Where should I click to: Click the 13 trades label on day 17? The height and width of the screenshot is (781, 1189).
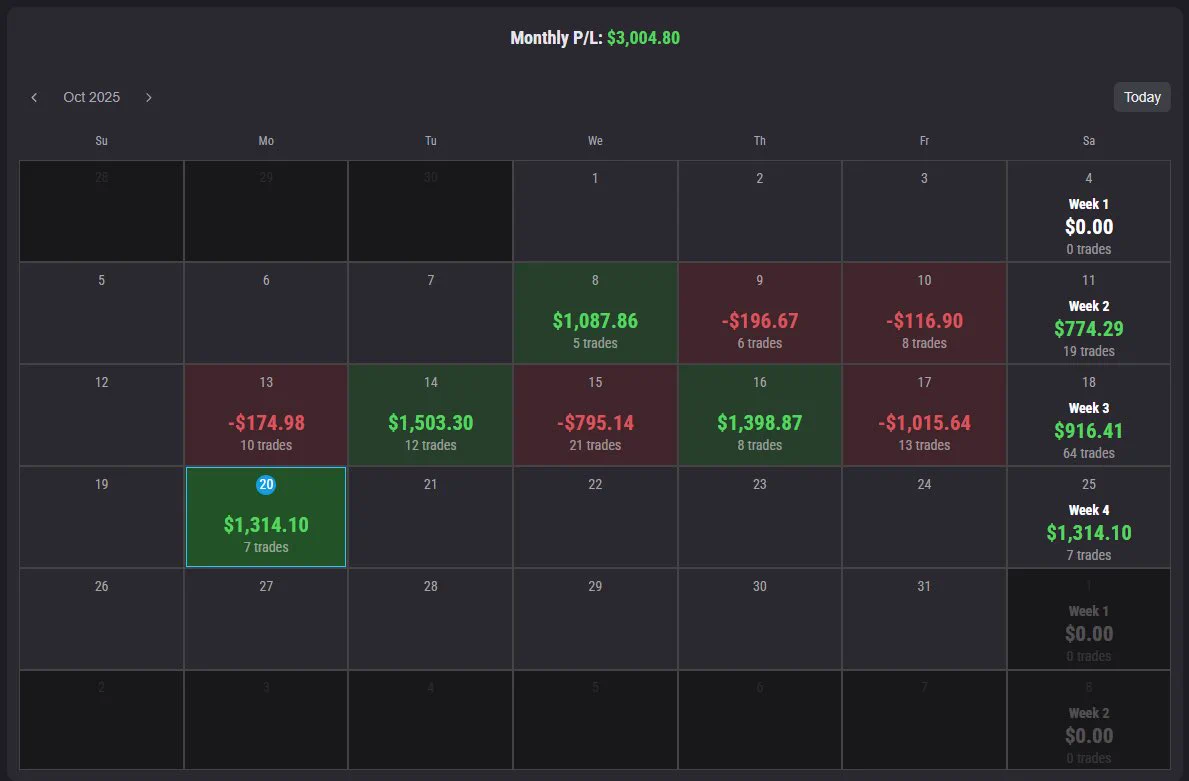pos(924,445)
